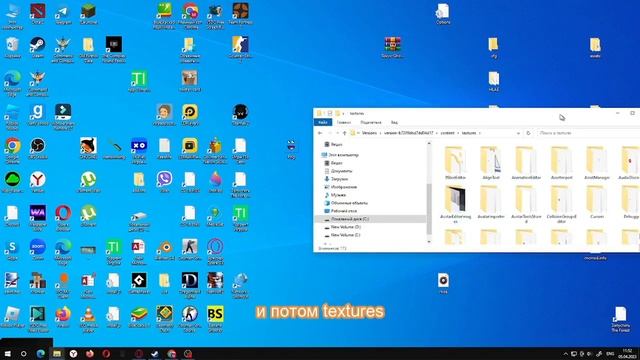Select the AvatarImporter folder

click(x=490, y=202)
